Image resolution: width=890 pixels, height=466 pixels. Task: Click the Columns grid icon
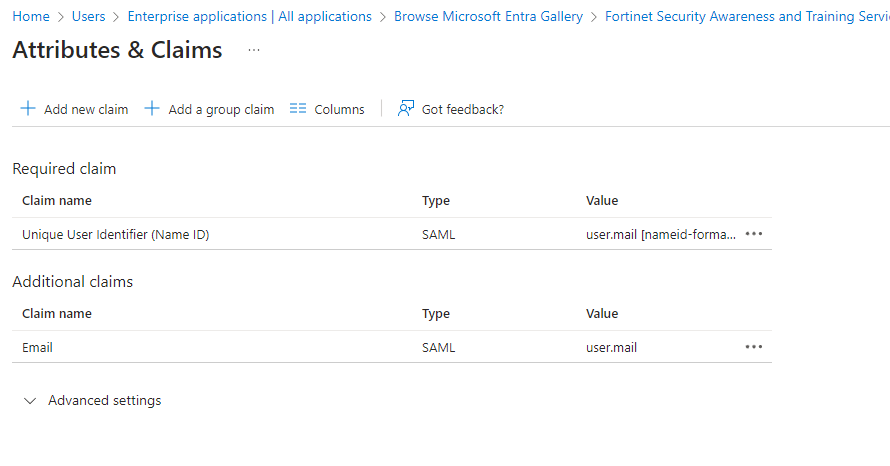point(297,109)
